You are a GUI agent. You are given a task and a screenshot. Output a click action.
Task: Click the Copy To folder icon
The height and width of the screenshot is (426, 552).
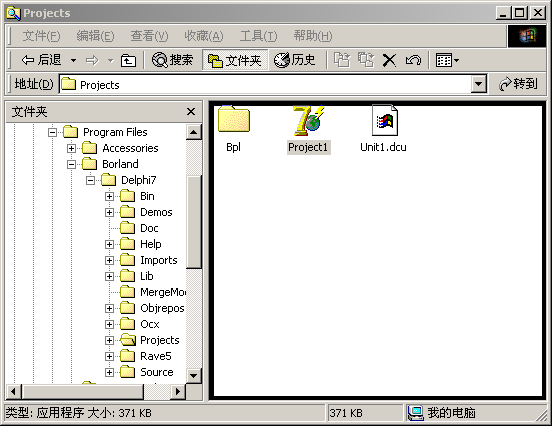366,60
